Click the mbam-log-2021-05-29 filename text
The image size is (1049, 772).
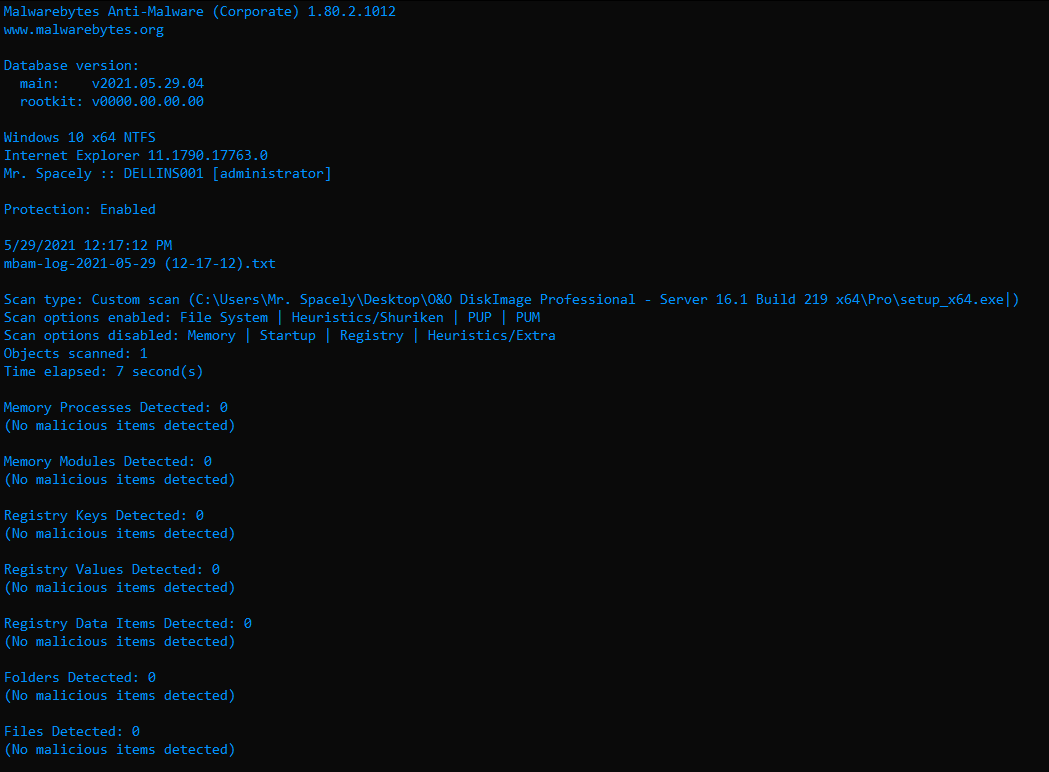click(x=139, y=264)
